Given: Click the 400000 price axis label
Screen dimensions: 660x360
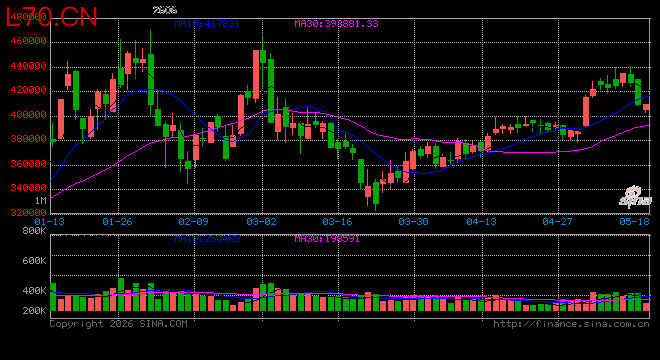Looking at the screenshot, I should (29, 115).
